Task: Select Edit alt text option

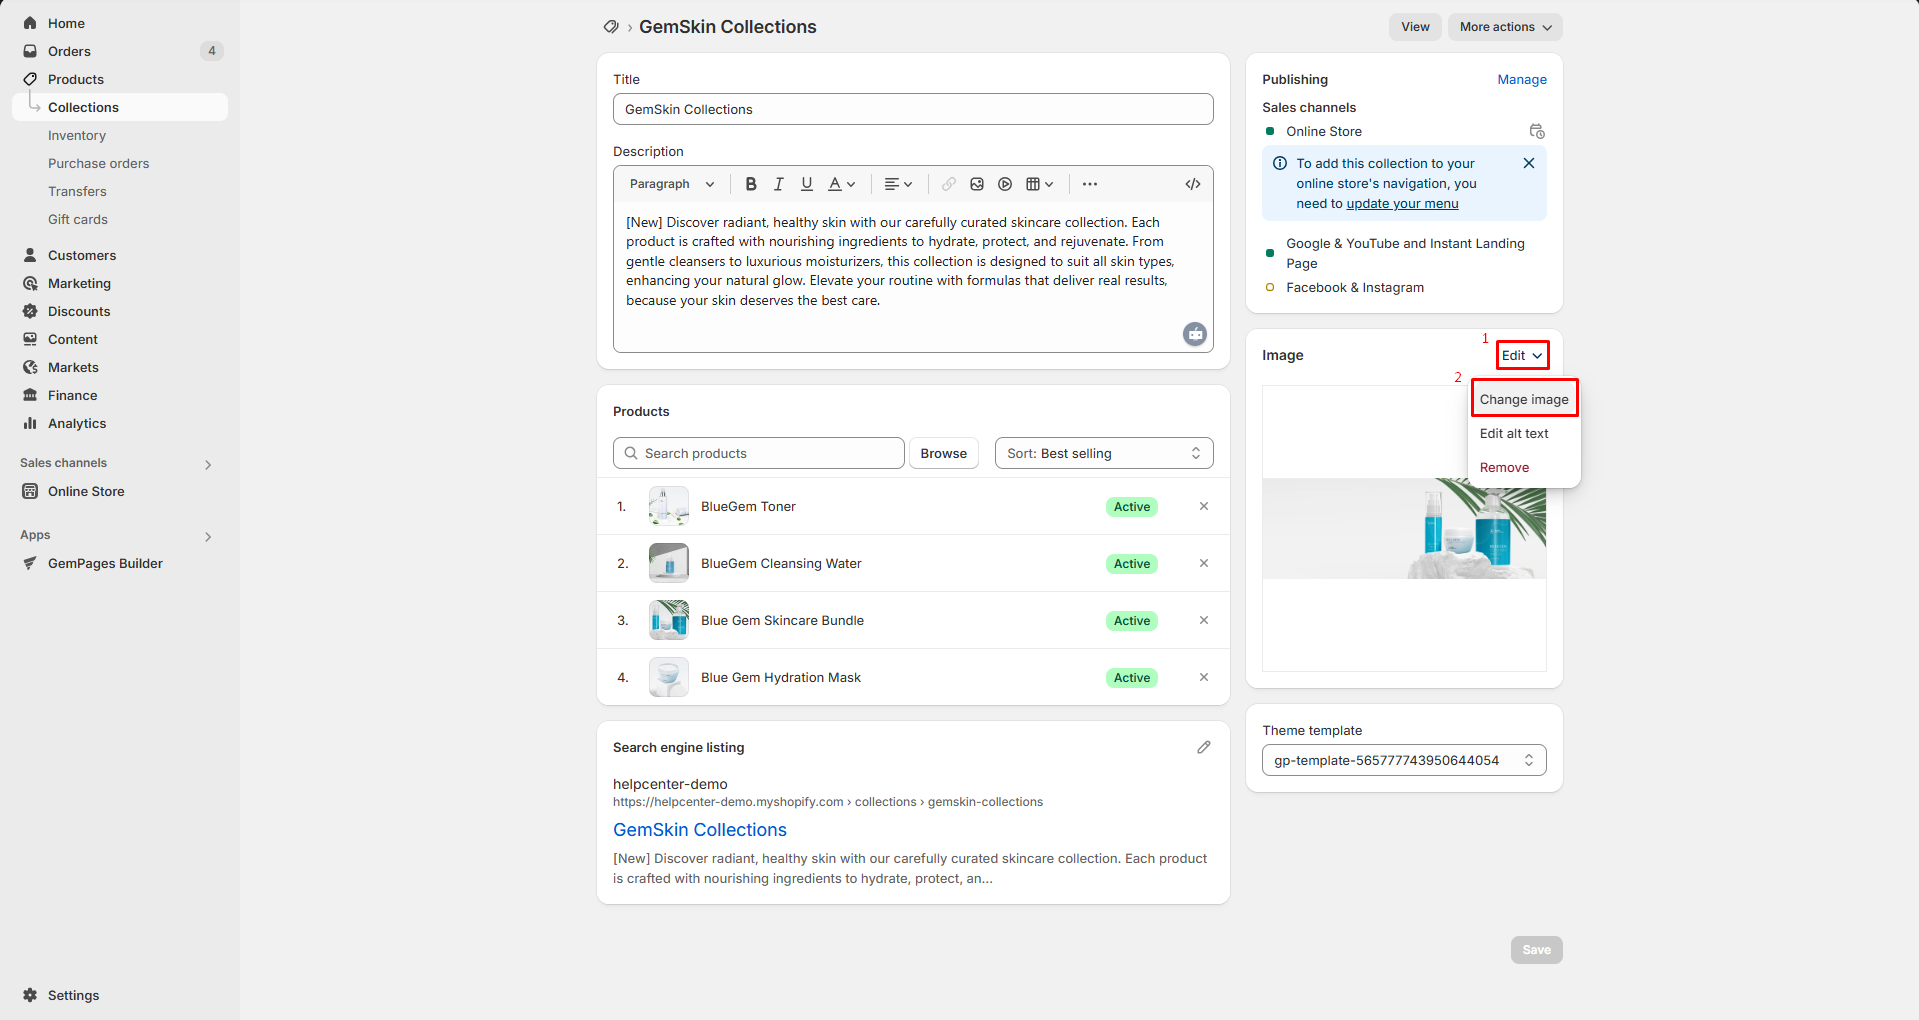Action: click(1514, 433)
